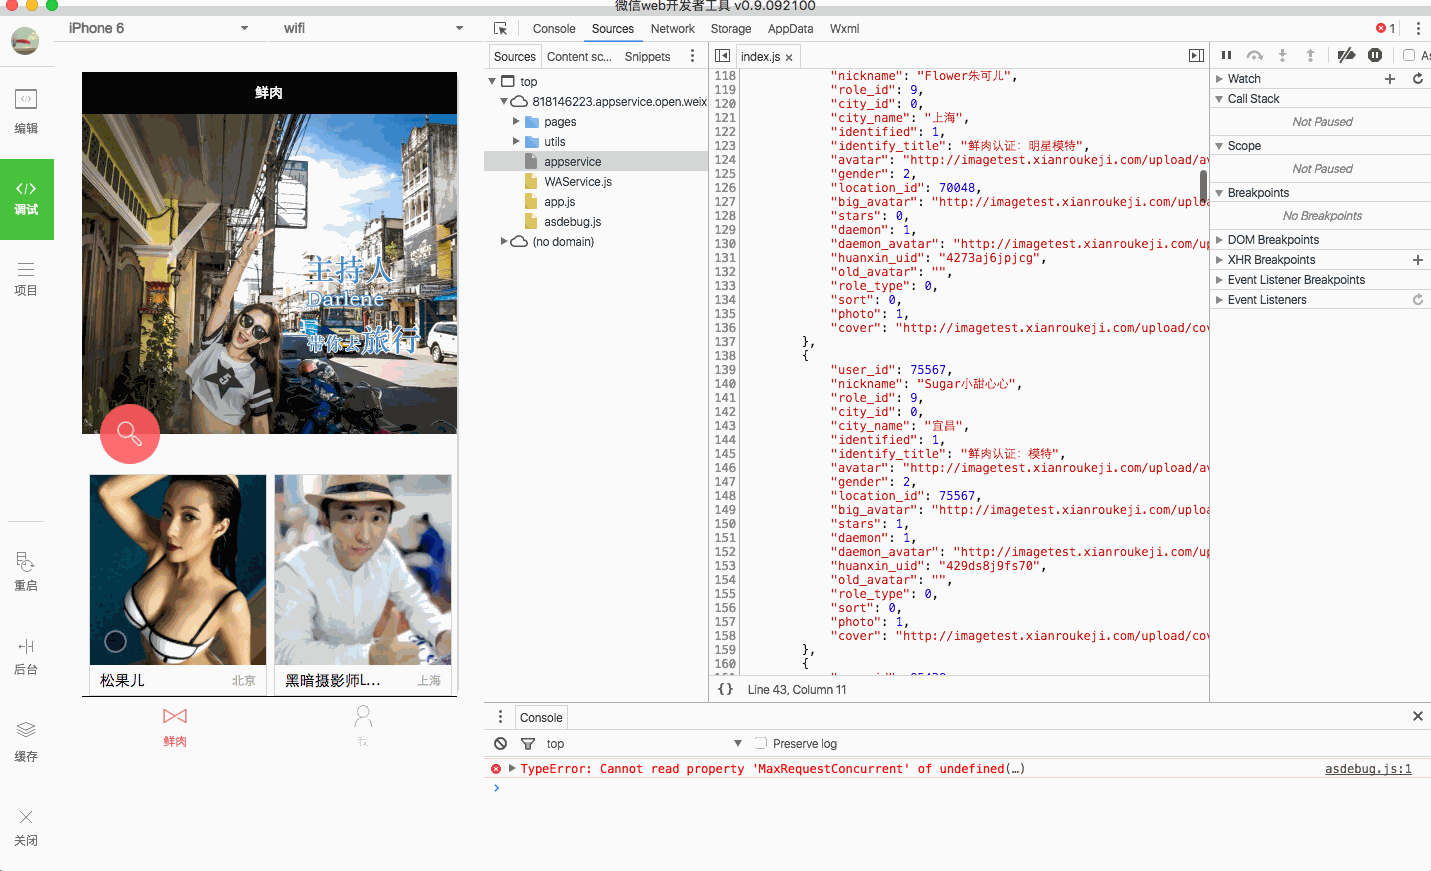Expand the utils folder
Viewport: 1431px width, 871px height.
[x=516, y=142]
